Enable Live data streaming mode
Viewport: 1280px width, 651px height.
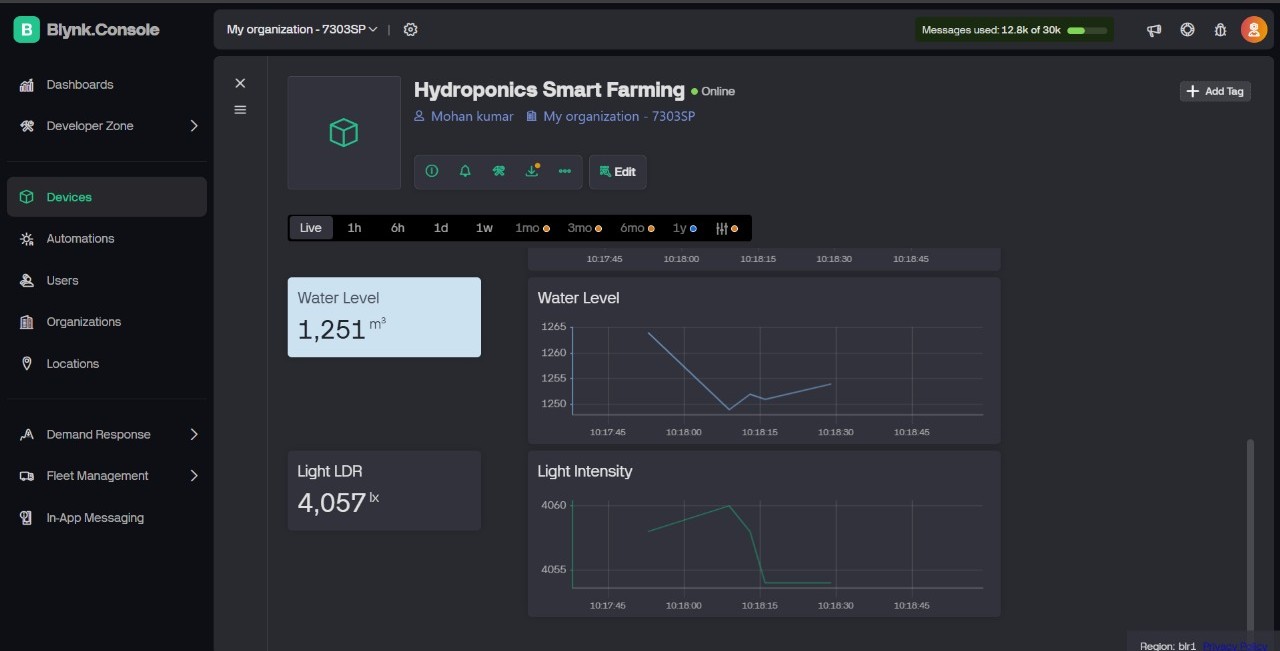pos(310,228)
